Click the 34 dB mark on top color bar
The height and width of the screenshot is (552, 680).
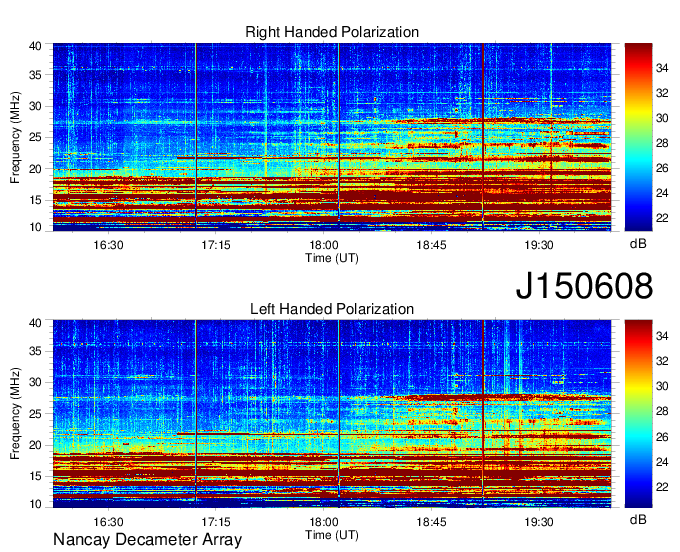pos(662,68)
